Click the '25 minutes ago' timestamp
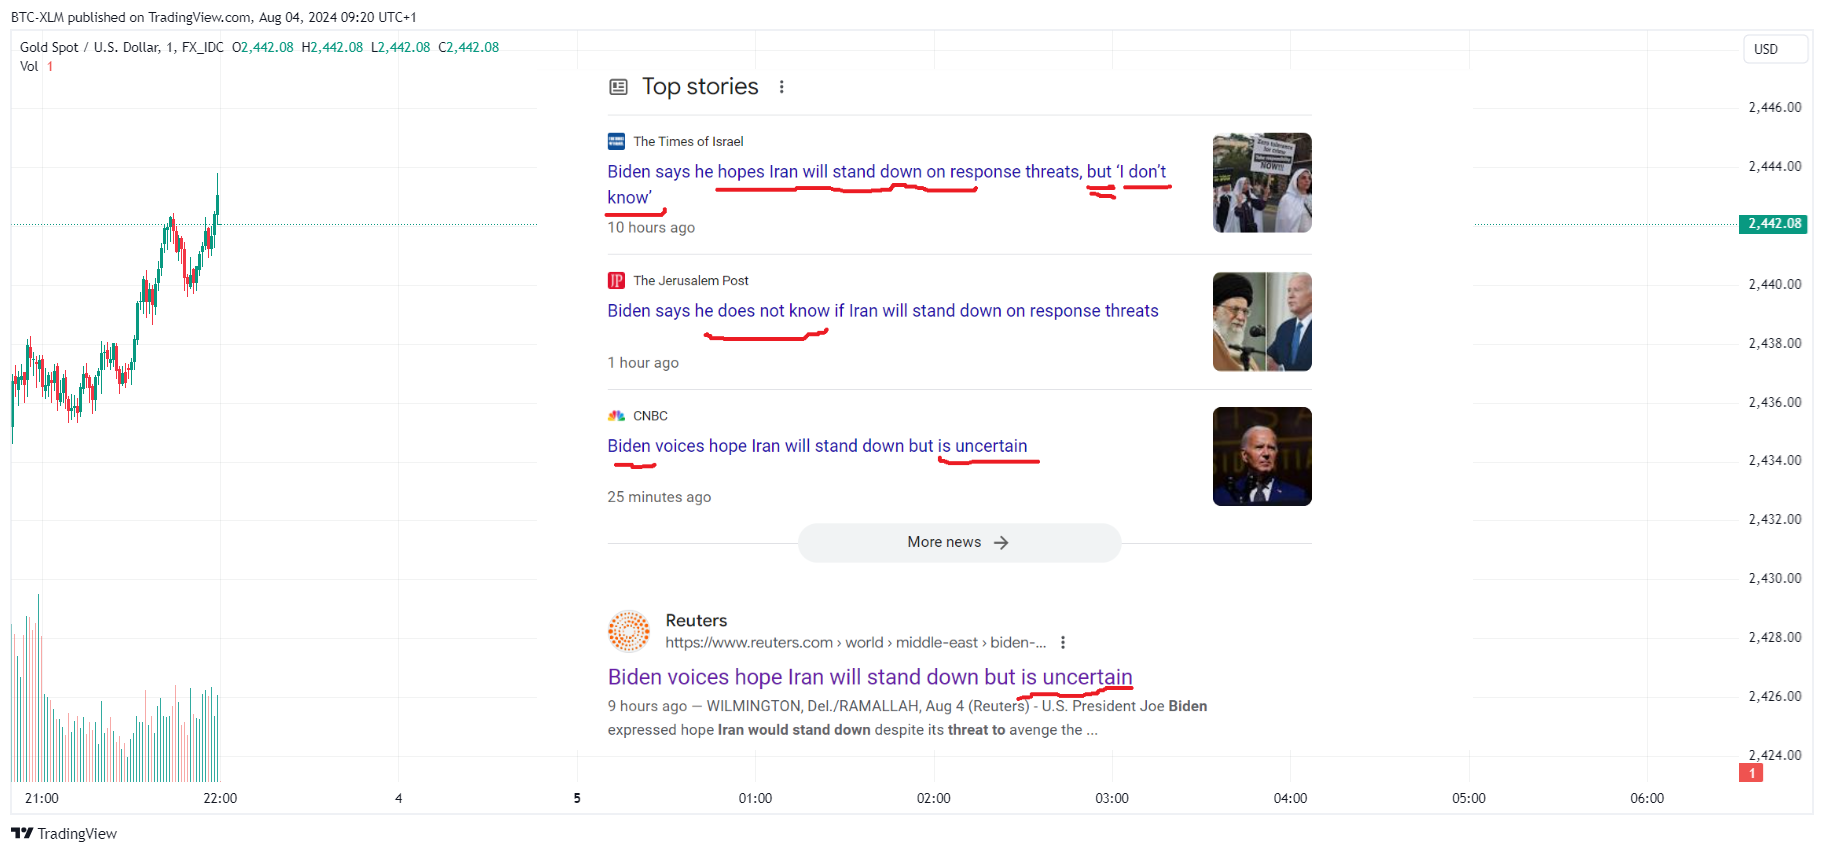 pos(659,497)
